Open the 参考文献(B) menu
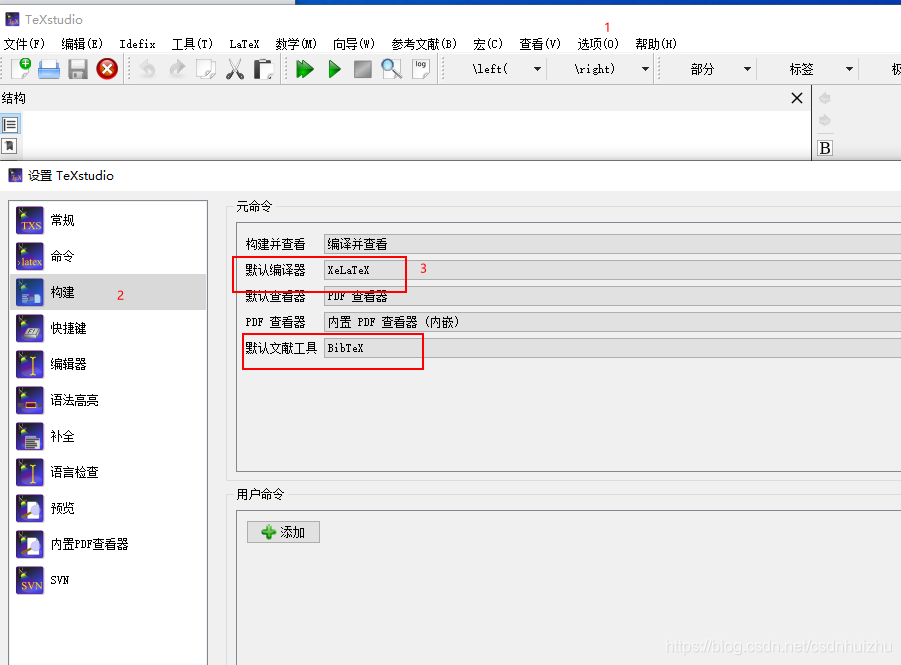Viewport: 901px width, 665px height. [423, 44]
